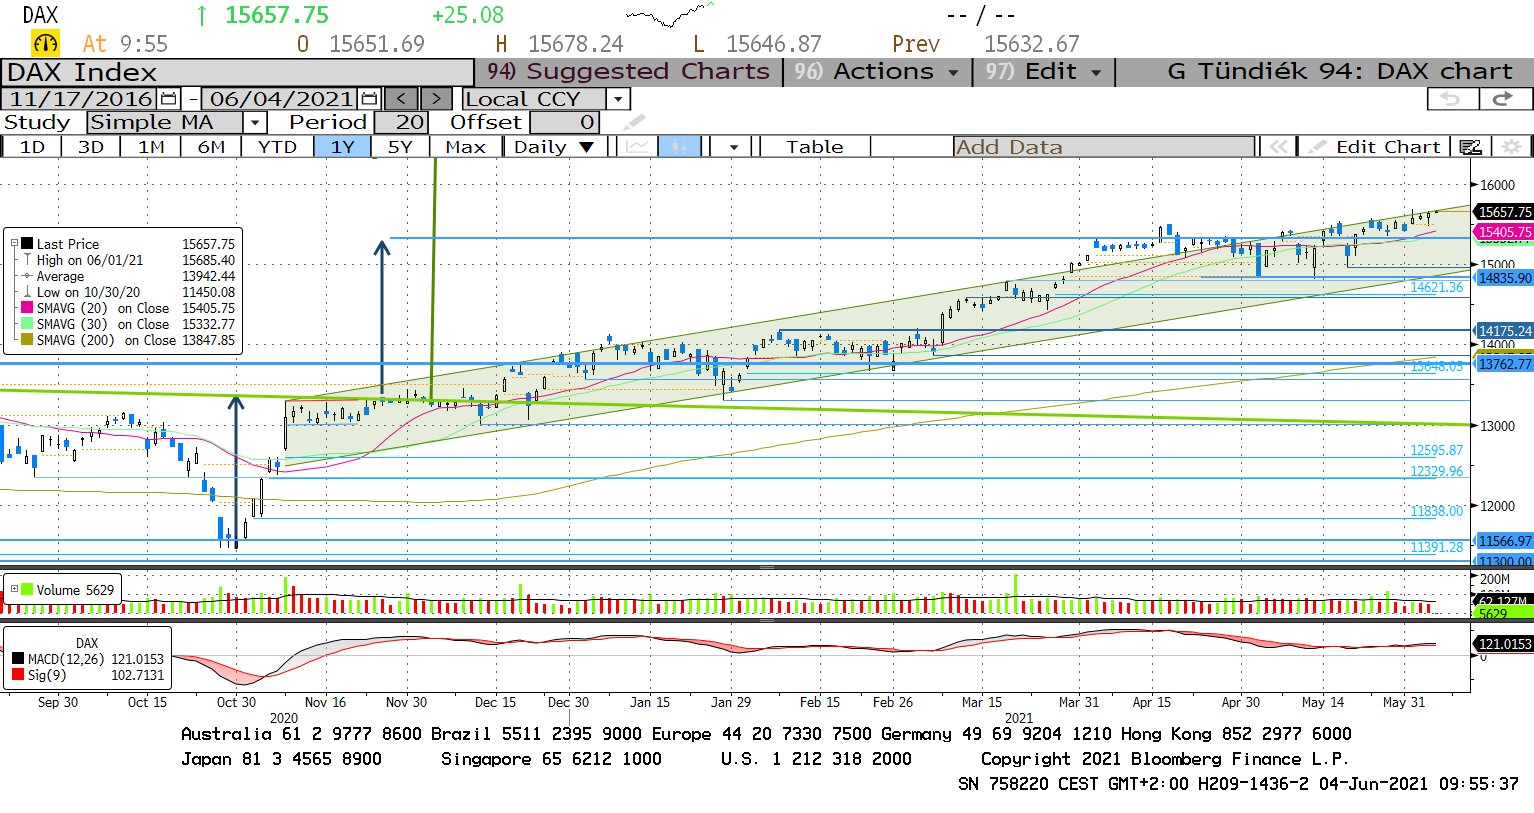Click the start date field 11/17/2016
The height and width of the screenshot is (813, 1534).
pos(82,99)
